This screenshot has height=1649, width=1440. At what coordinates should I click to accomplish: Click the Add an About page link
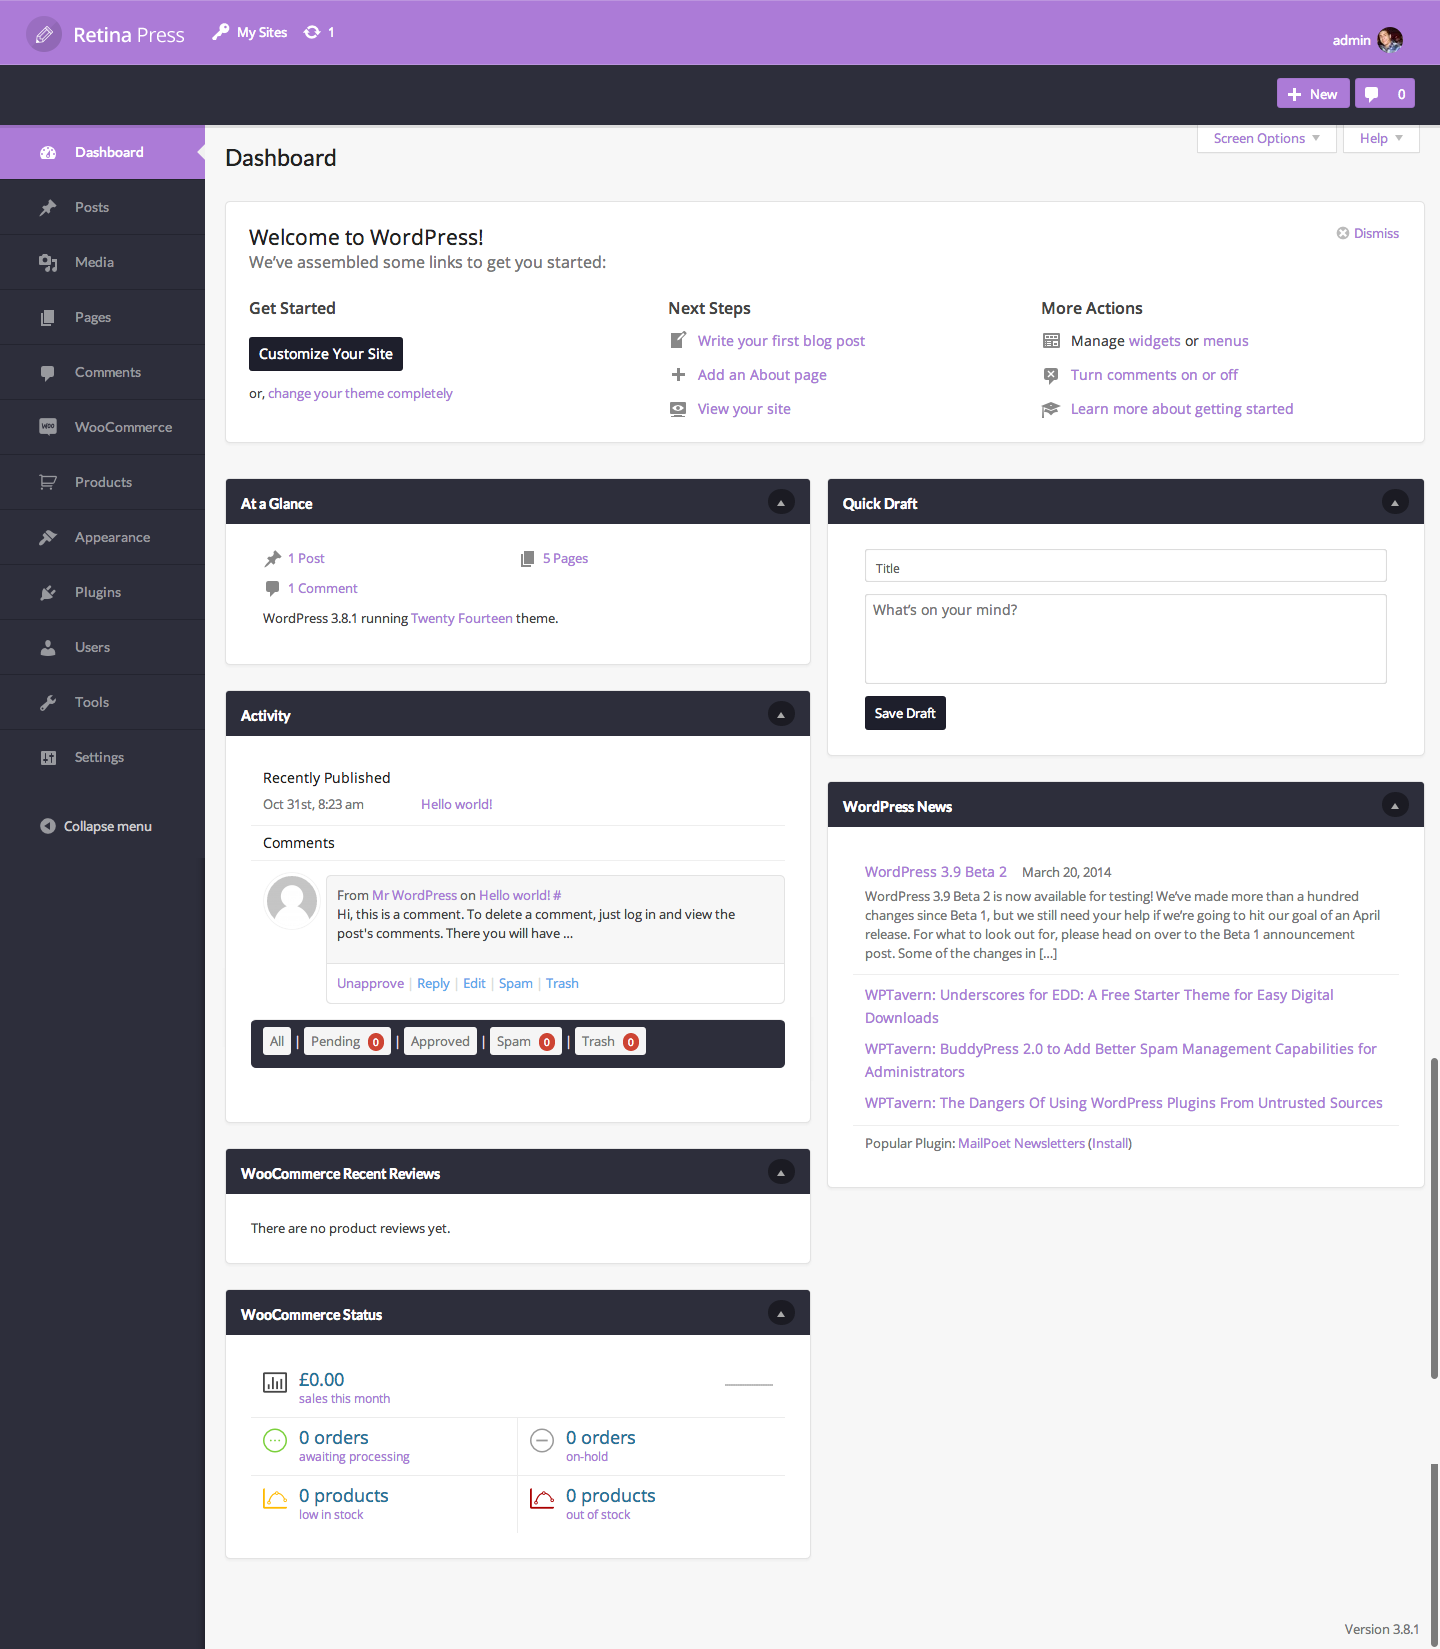tap(762, 375)
